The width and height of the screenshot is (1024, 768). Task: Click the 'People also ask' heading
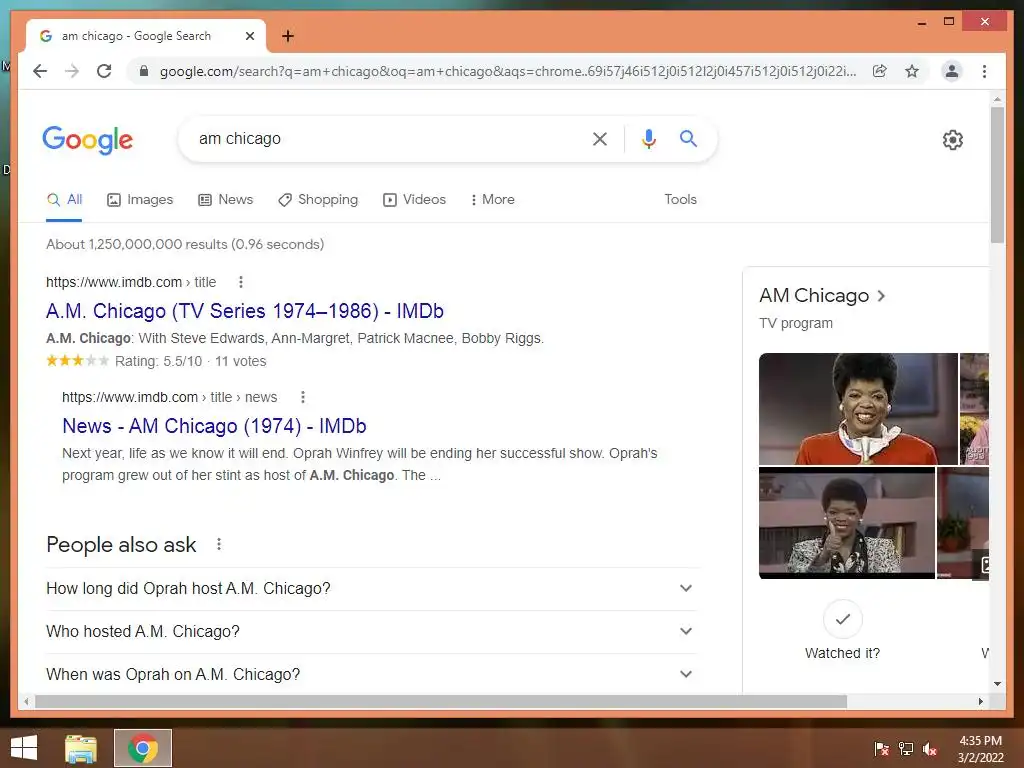(x=121, y=545)
